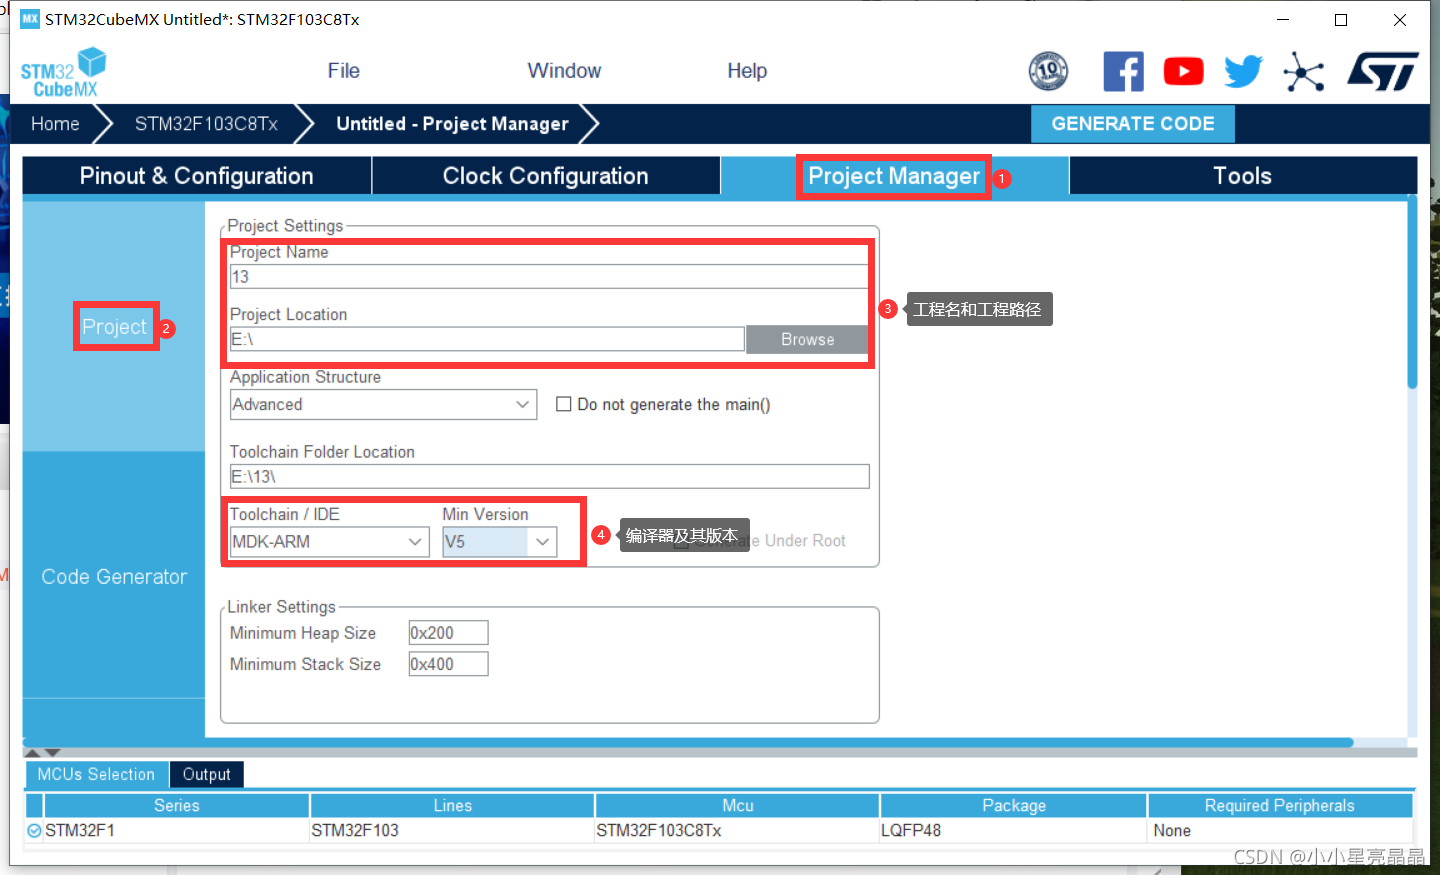1440x875 pixels.
Task: Click the vertical scrollbar of settings panel
Action: click(x=1412, y=292)
